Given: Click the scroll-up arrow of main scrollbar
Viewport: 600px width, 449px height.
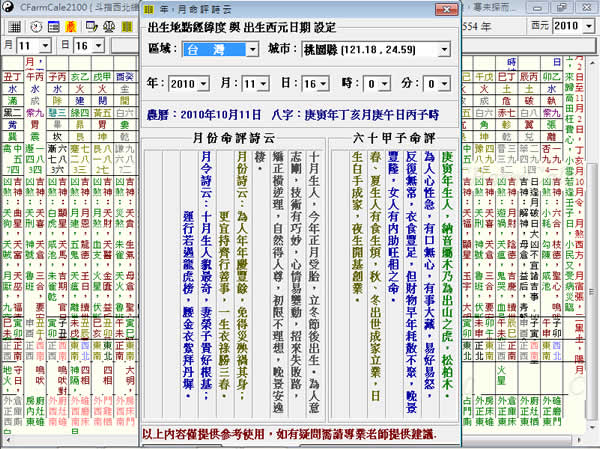Looking at the screenshot, I should pyautogui.click(x=592, y=62).
